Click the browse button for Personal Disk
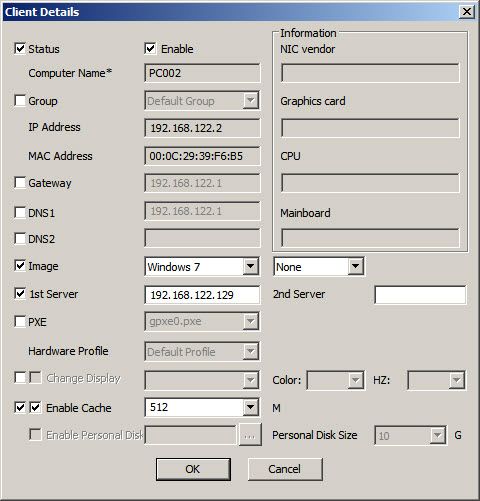 point(250,435)
